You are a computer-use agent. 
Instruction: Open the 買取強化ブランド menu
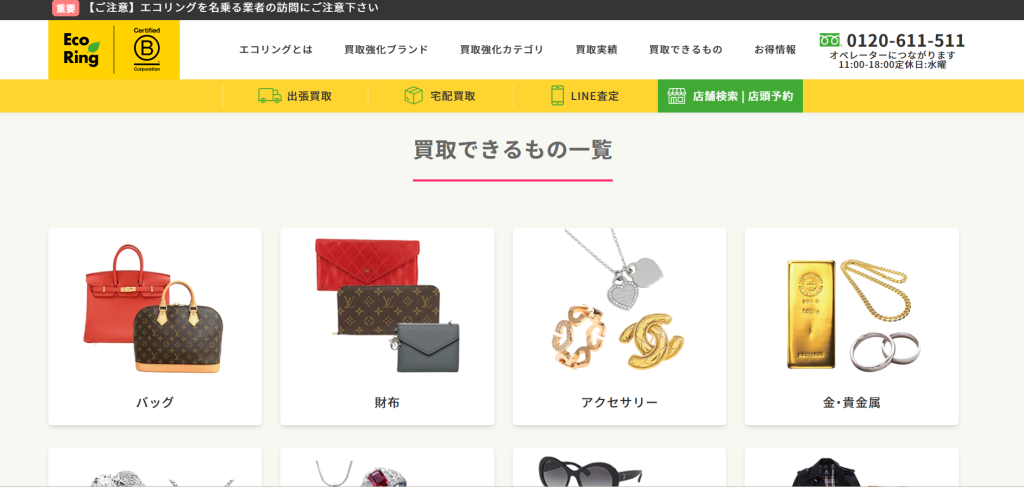386,50
